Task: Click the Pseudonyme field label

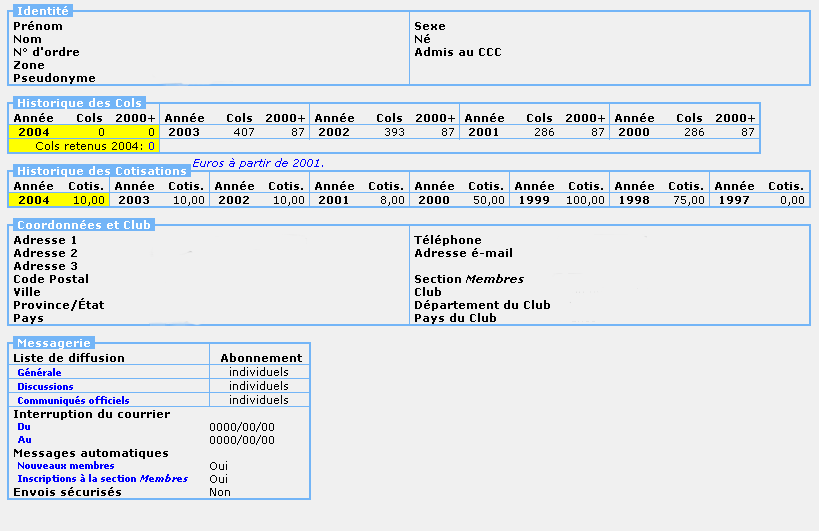Action: coord(54,78)
